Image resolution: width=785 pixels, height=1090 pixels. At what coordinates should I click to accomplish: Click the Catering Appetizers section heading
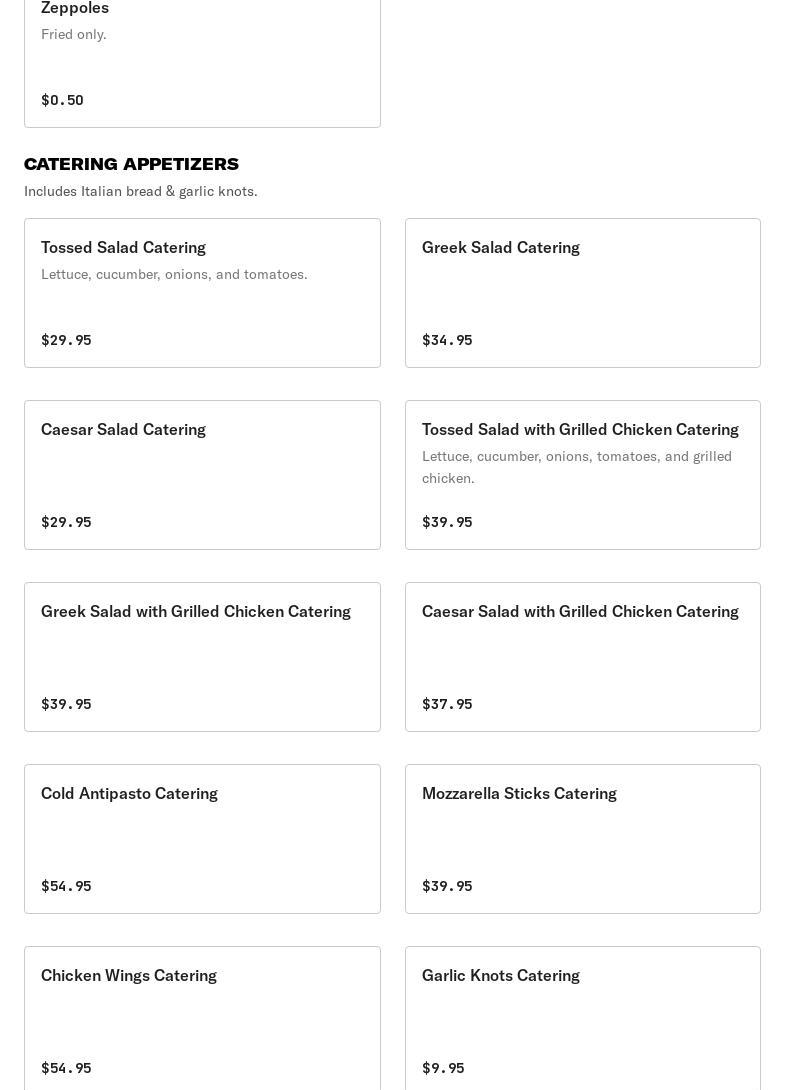pos(131,164)
